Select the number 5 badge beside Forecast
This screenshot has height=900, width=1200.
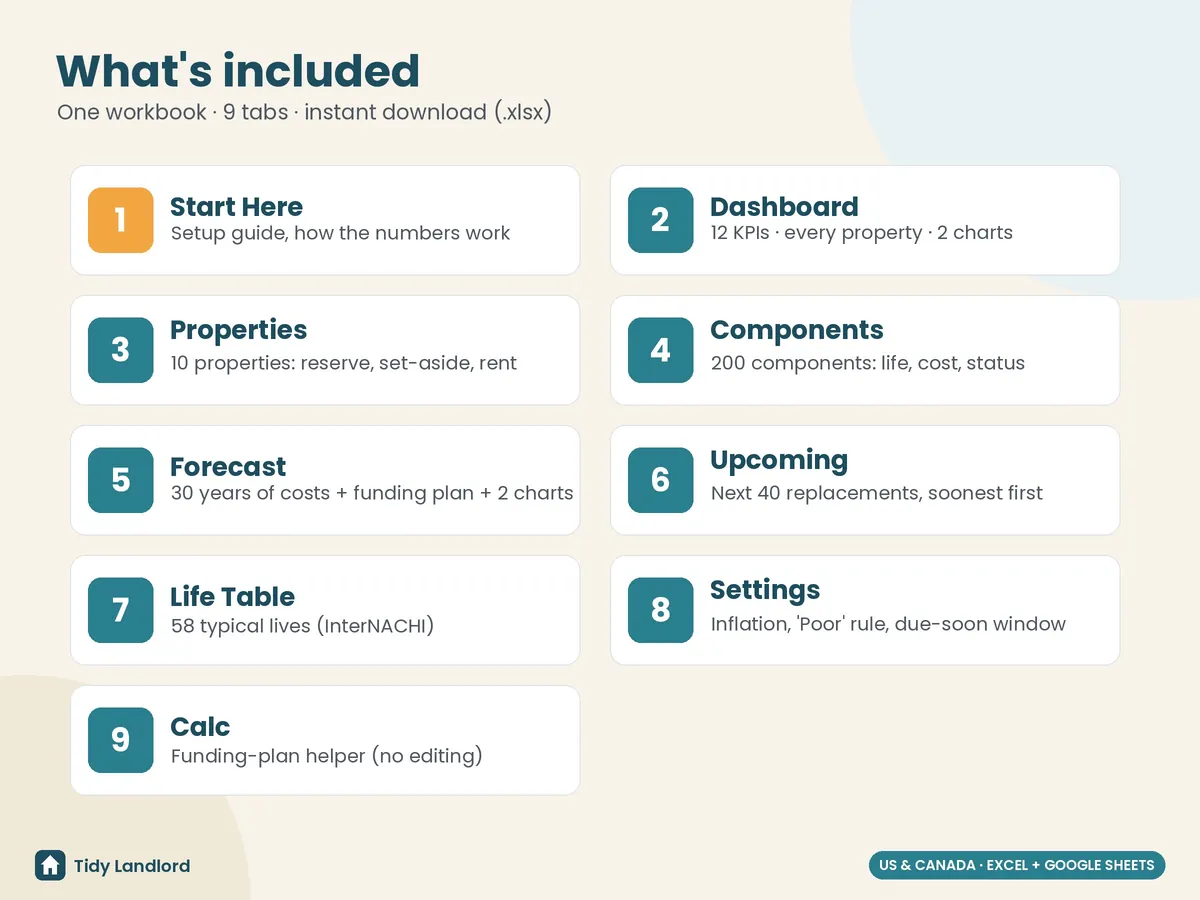(x=121, y=480)
